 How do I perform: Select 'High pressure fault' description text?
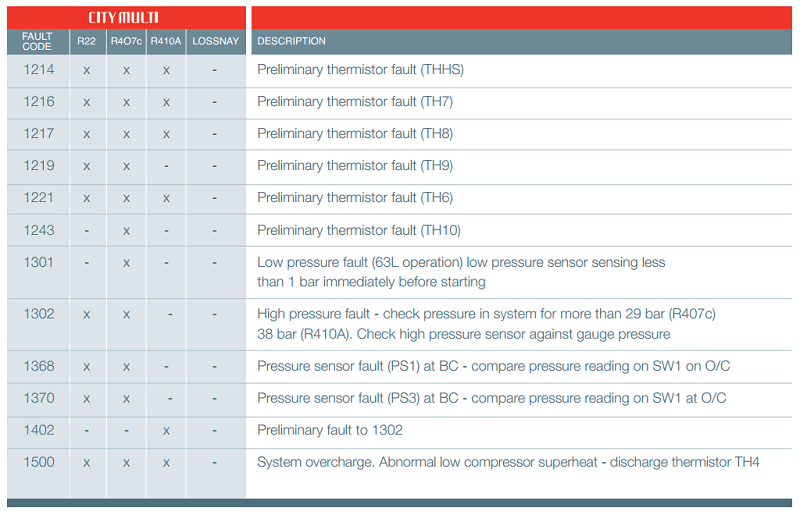coord(486,324)
